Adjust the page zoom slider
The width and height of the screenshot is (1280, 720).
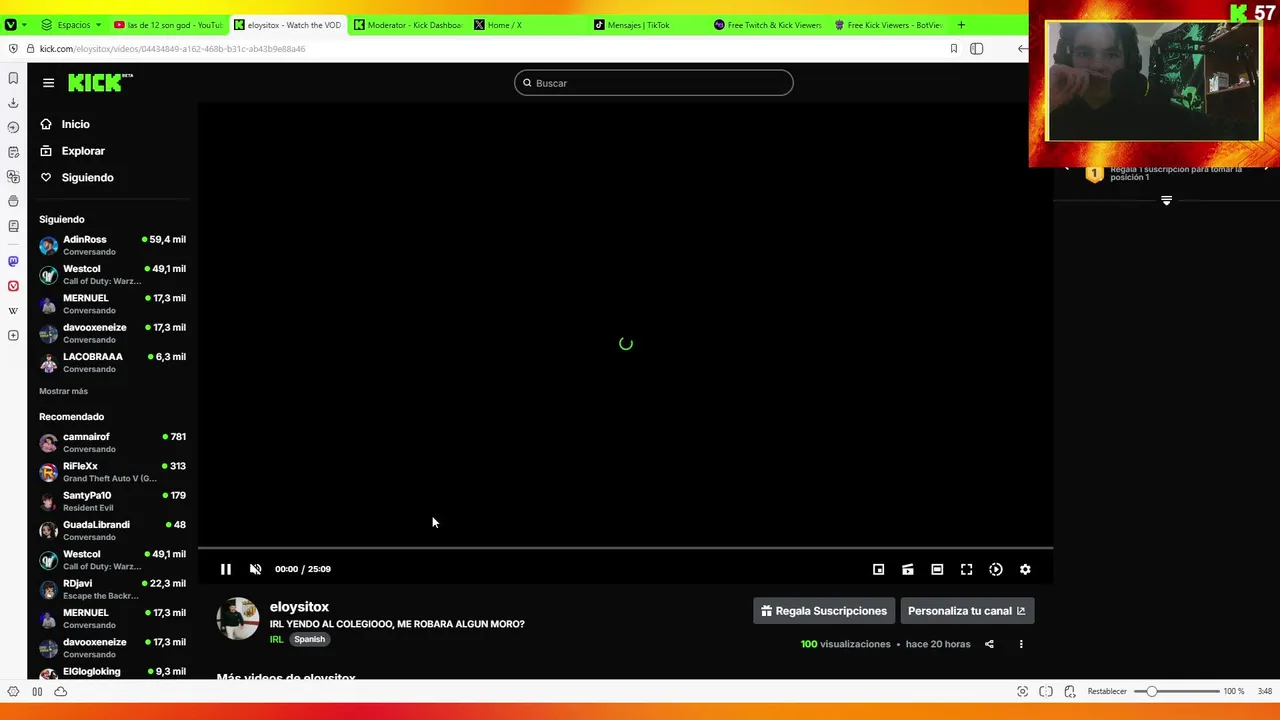pos(1176,691)
